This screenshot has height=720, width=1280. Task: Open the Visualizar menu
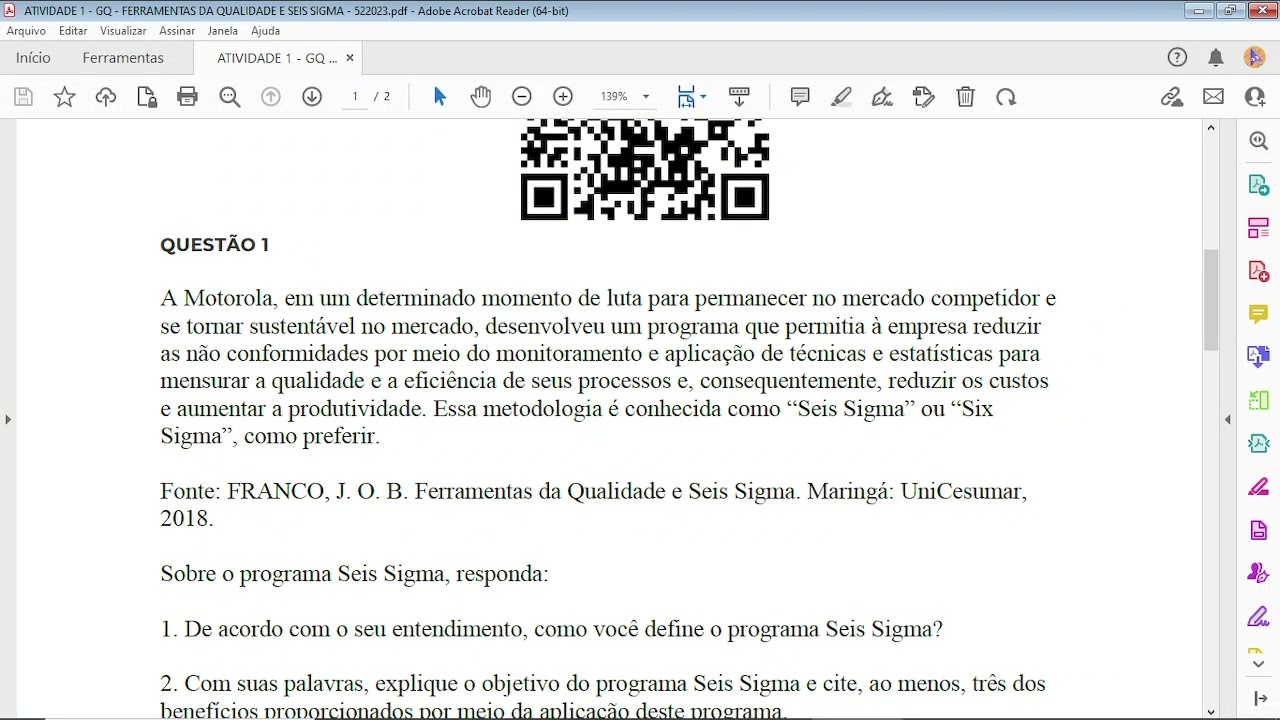(x=123, y=31)
